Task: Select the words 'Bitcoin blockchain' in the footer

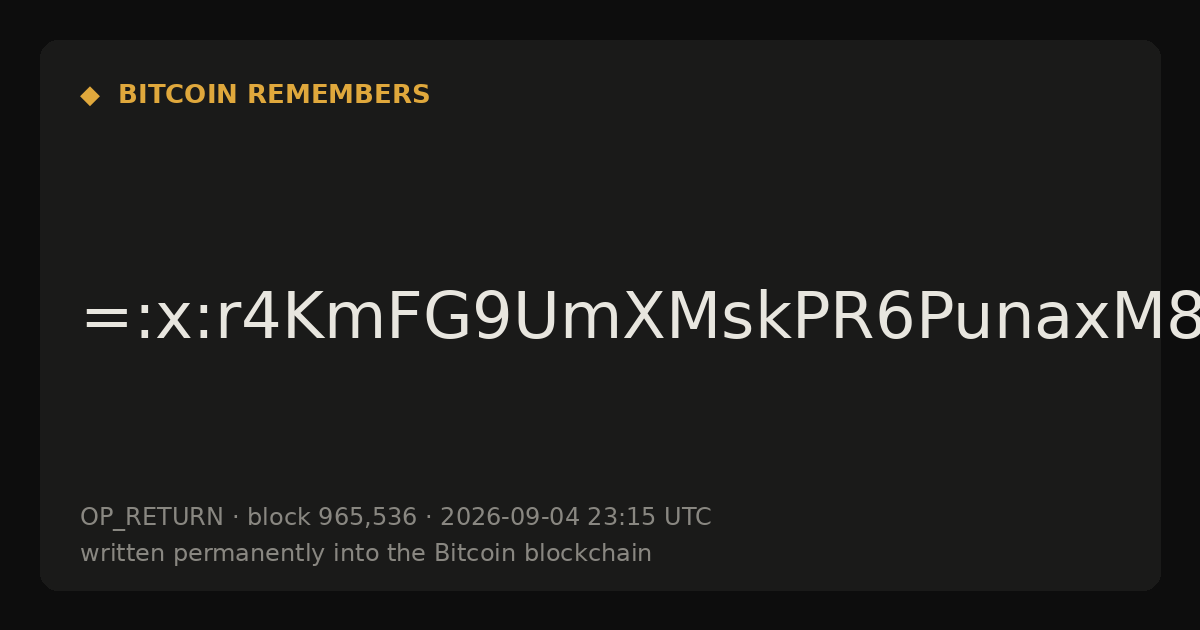Action: coord(543,553)
